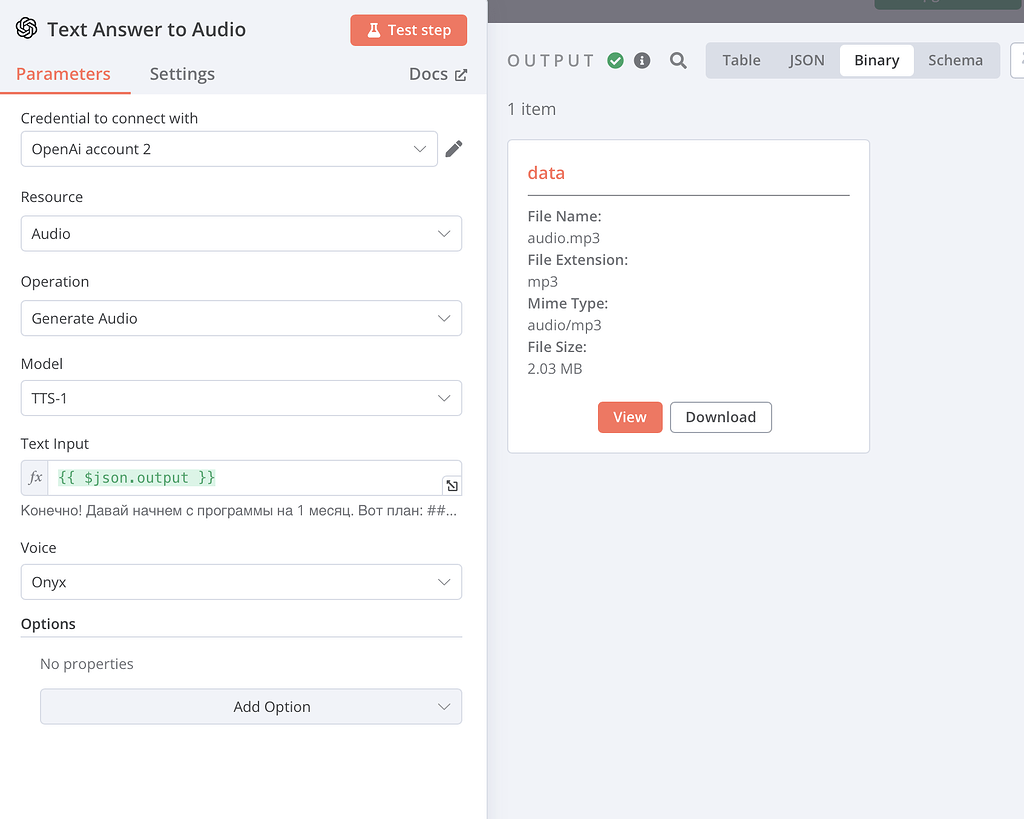Open the Credential OpenAi account 2 dropdown
The height and width of the screenshot is (819, 1024).
tap(229, 149)
